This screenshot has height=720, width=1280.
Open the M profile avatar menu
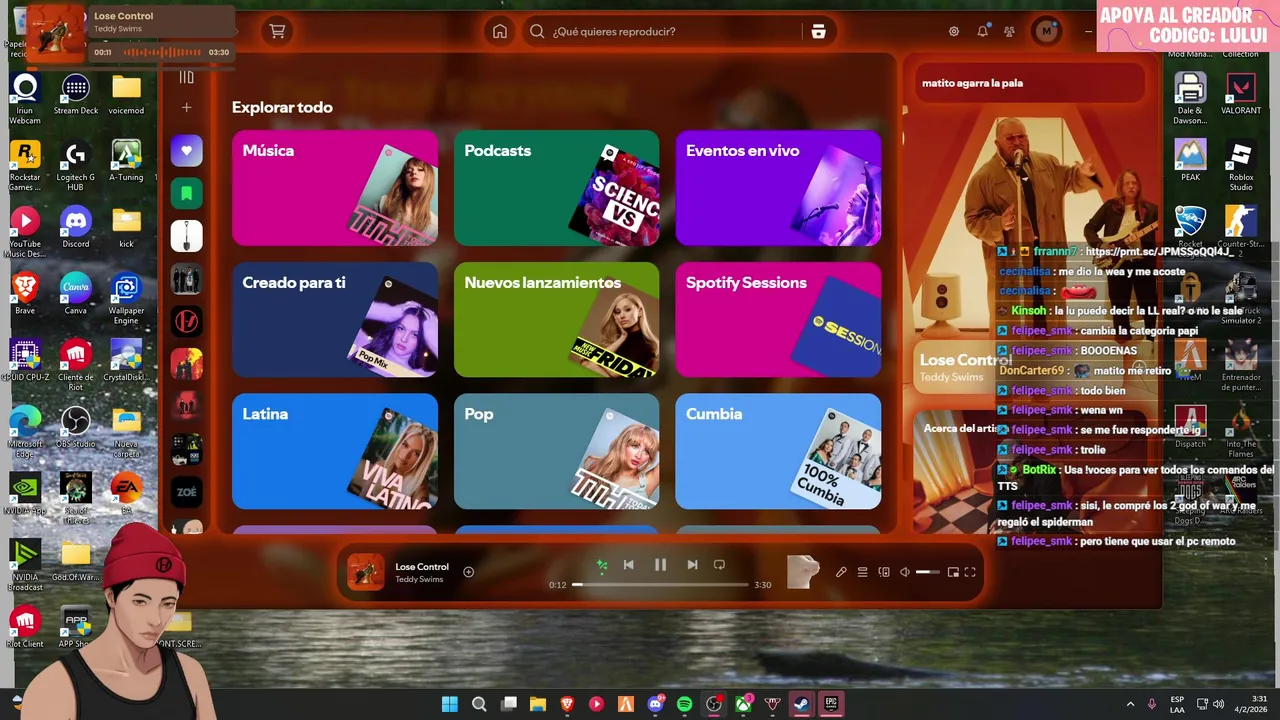1046,31
